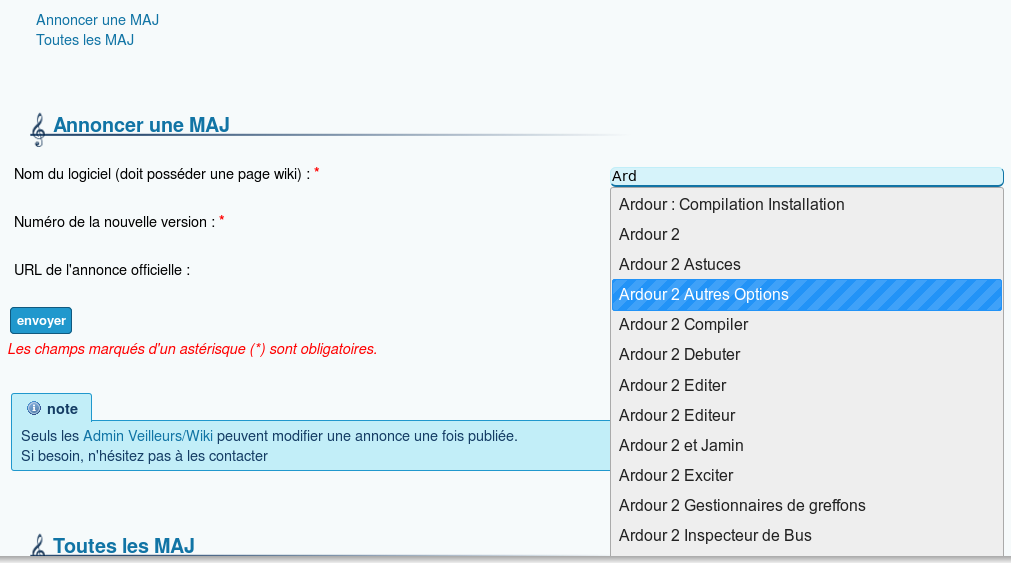Image resolution: width=1011 pixels, height=563 pixels.
Task: Choose 'Ardour 2 Gestionnaires de greffons'
Action: pos(807,506)
